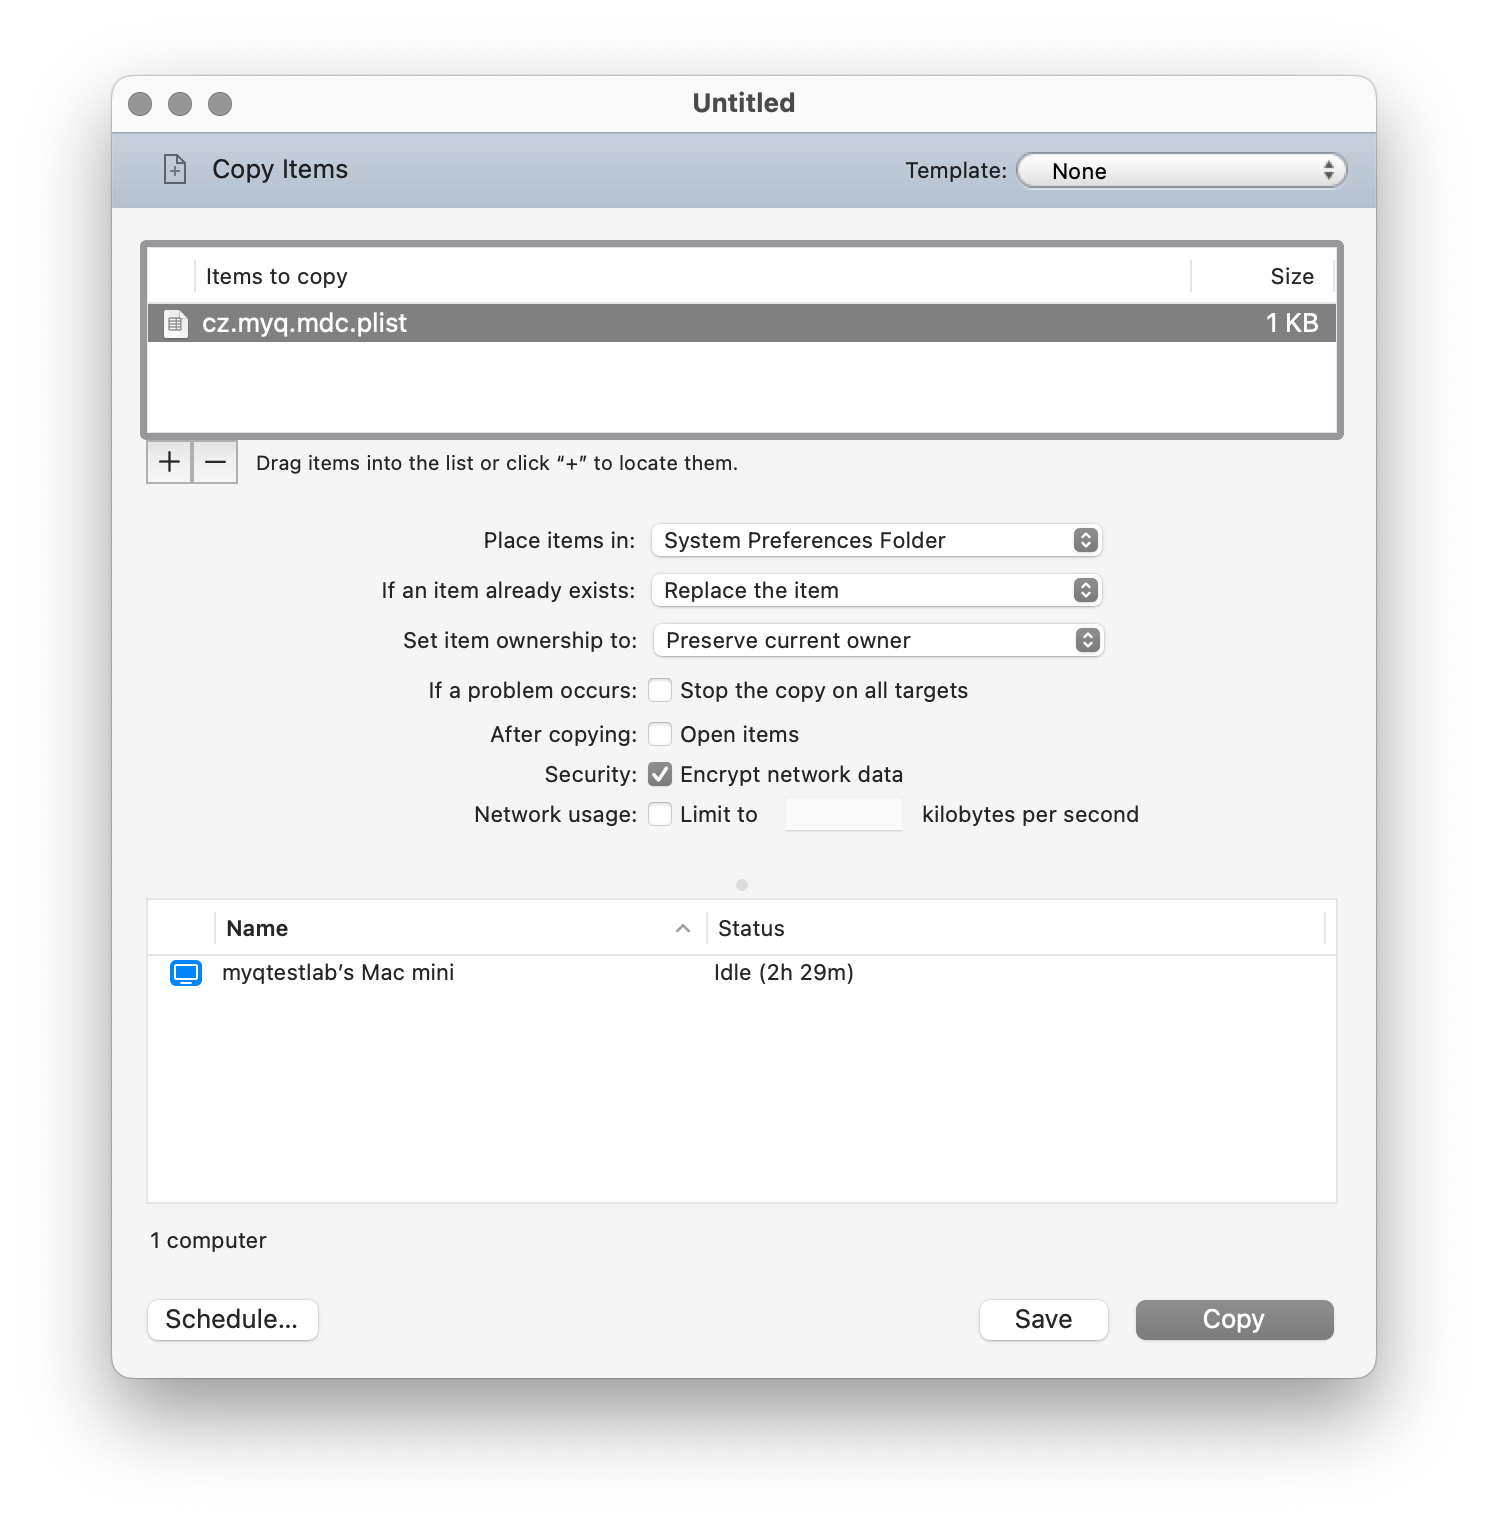This screenshot has width=1488, height=1526.
Task: Open the Place items in dropdown
Action: coord(875,540)
